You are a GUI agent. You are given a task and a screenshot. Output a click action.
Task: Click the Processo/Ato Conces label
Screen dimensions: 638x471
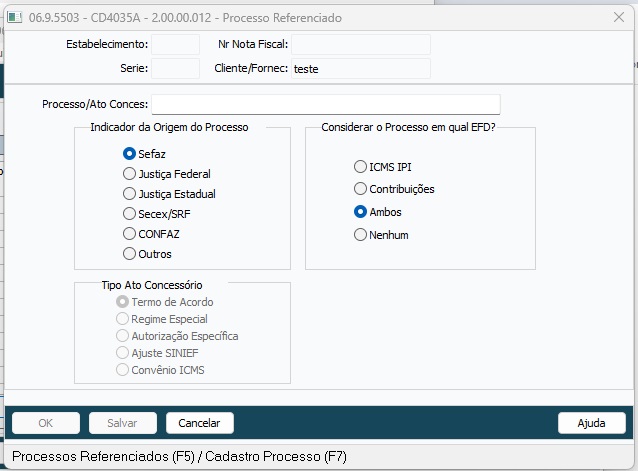[95, 104]
